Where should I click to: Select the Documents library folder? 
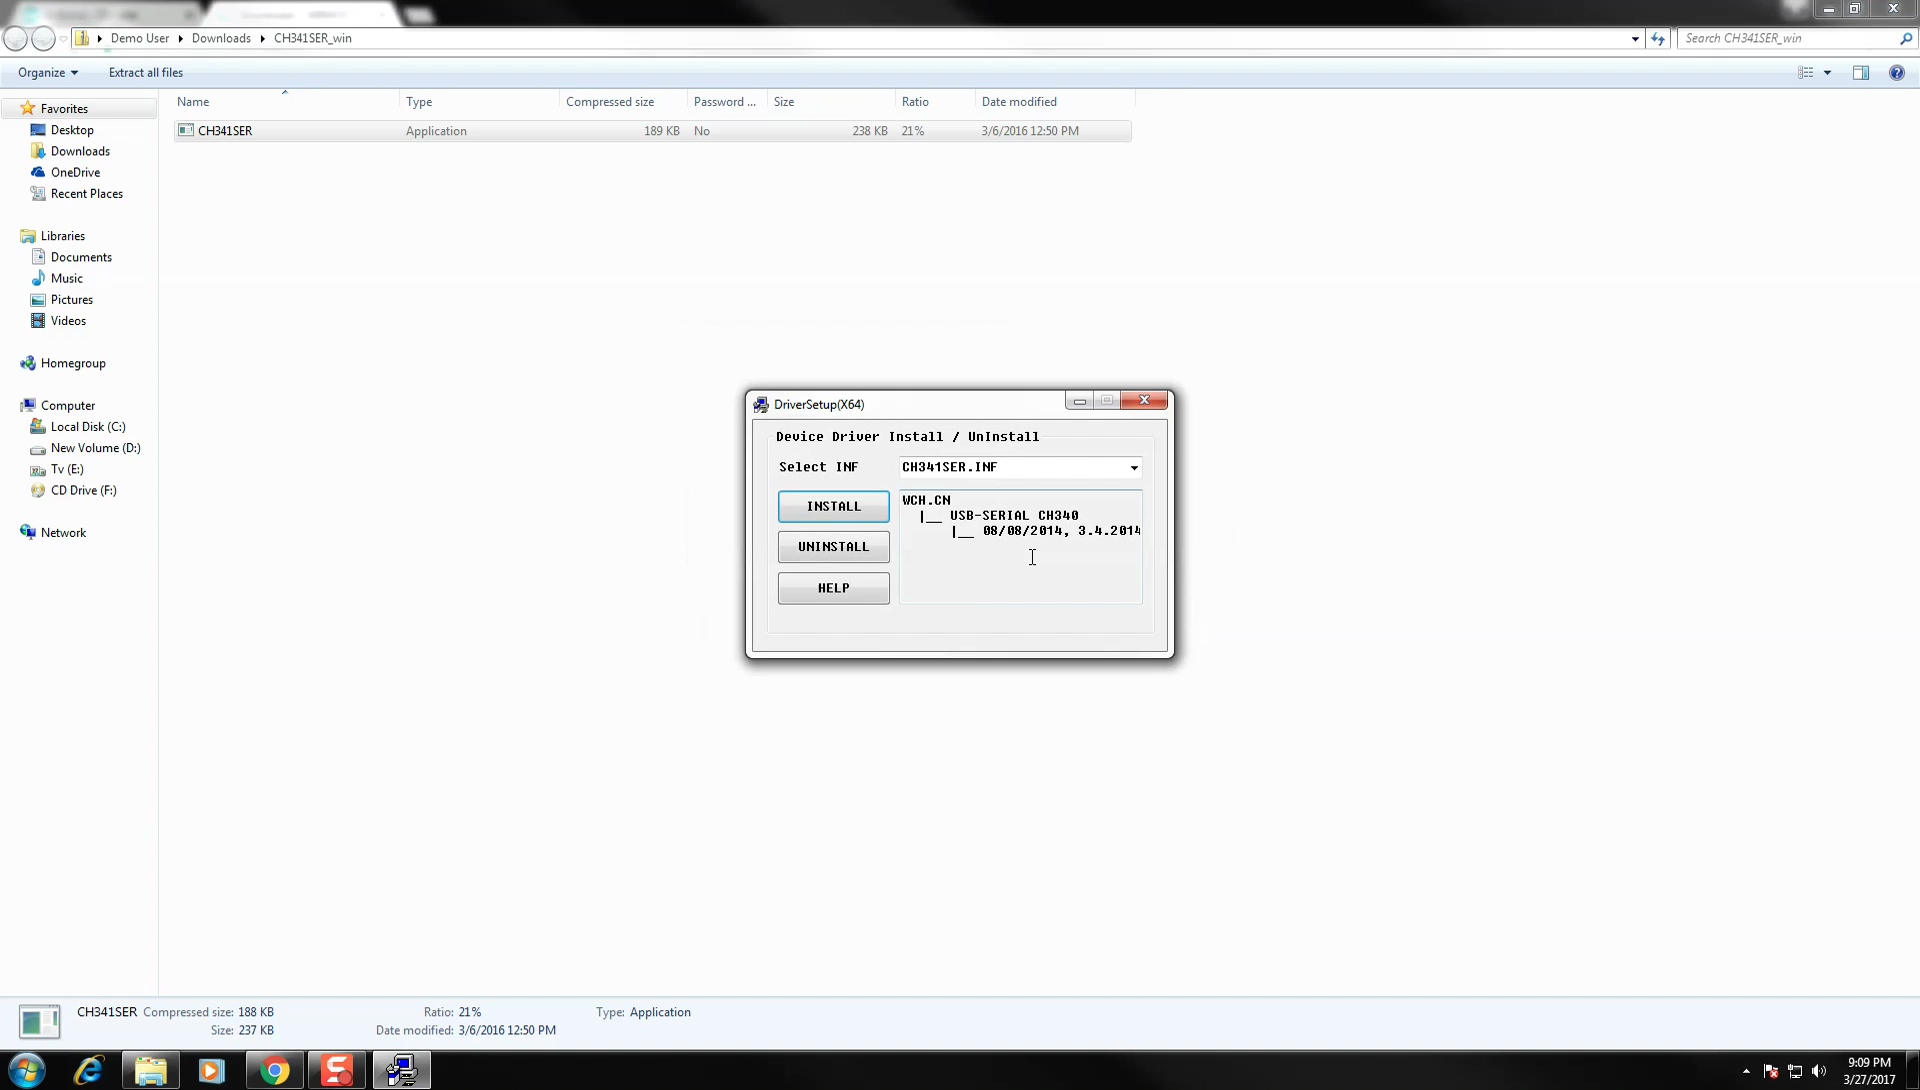point(80,256)
